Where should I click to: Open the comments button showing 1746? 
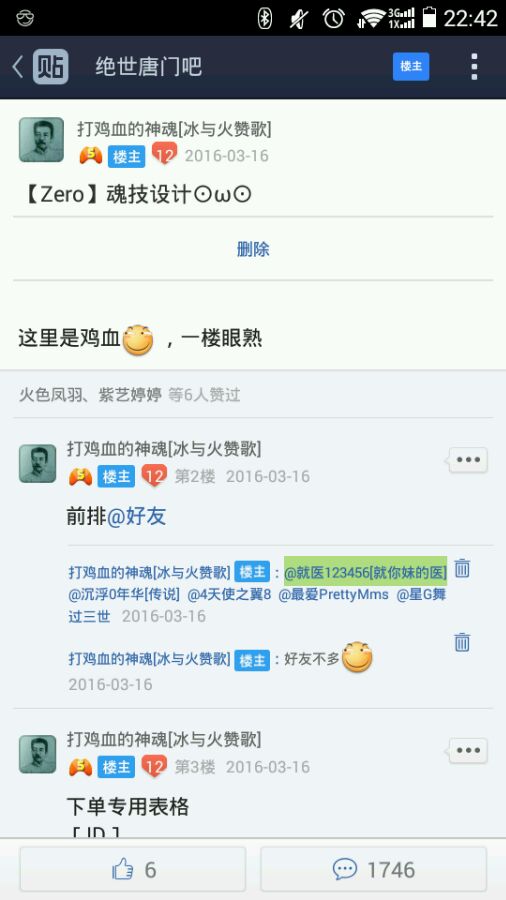[x=373, y=870]
